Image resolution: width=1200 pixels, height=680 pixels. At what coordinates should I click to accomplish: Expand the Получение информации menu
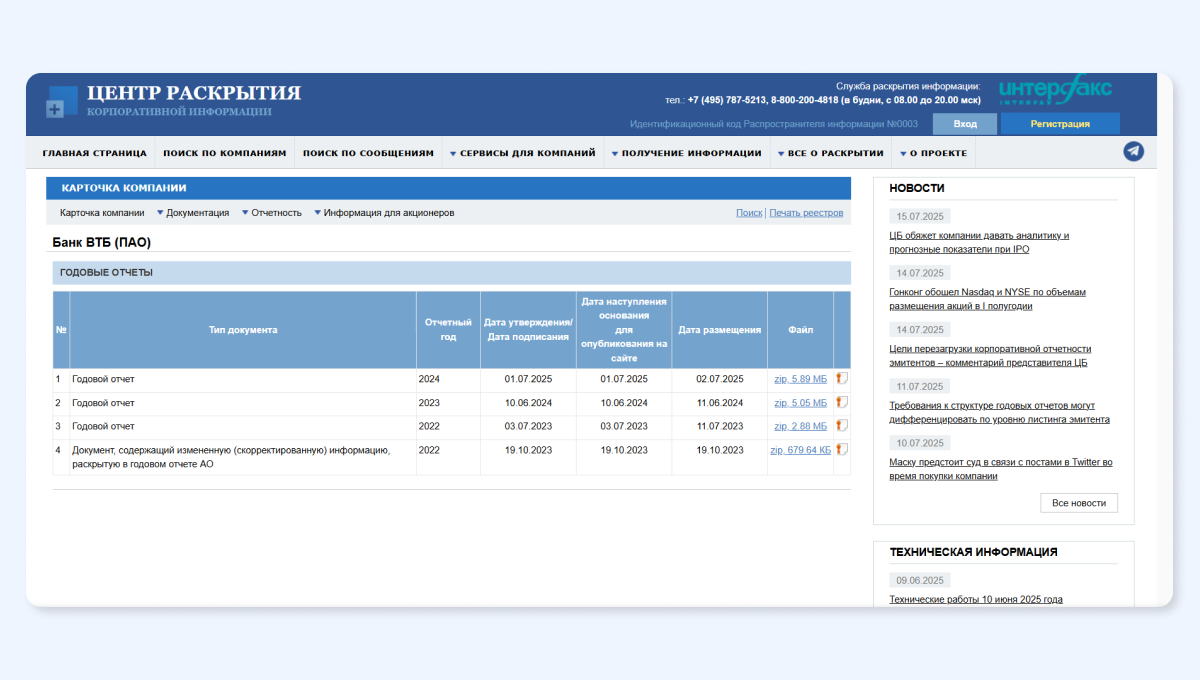pyautogui.click(x=686, y=153)
